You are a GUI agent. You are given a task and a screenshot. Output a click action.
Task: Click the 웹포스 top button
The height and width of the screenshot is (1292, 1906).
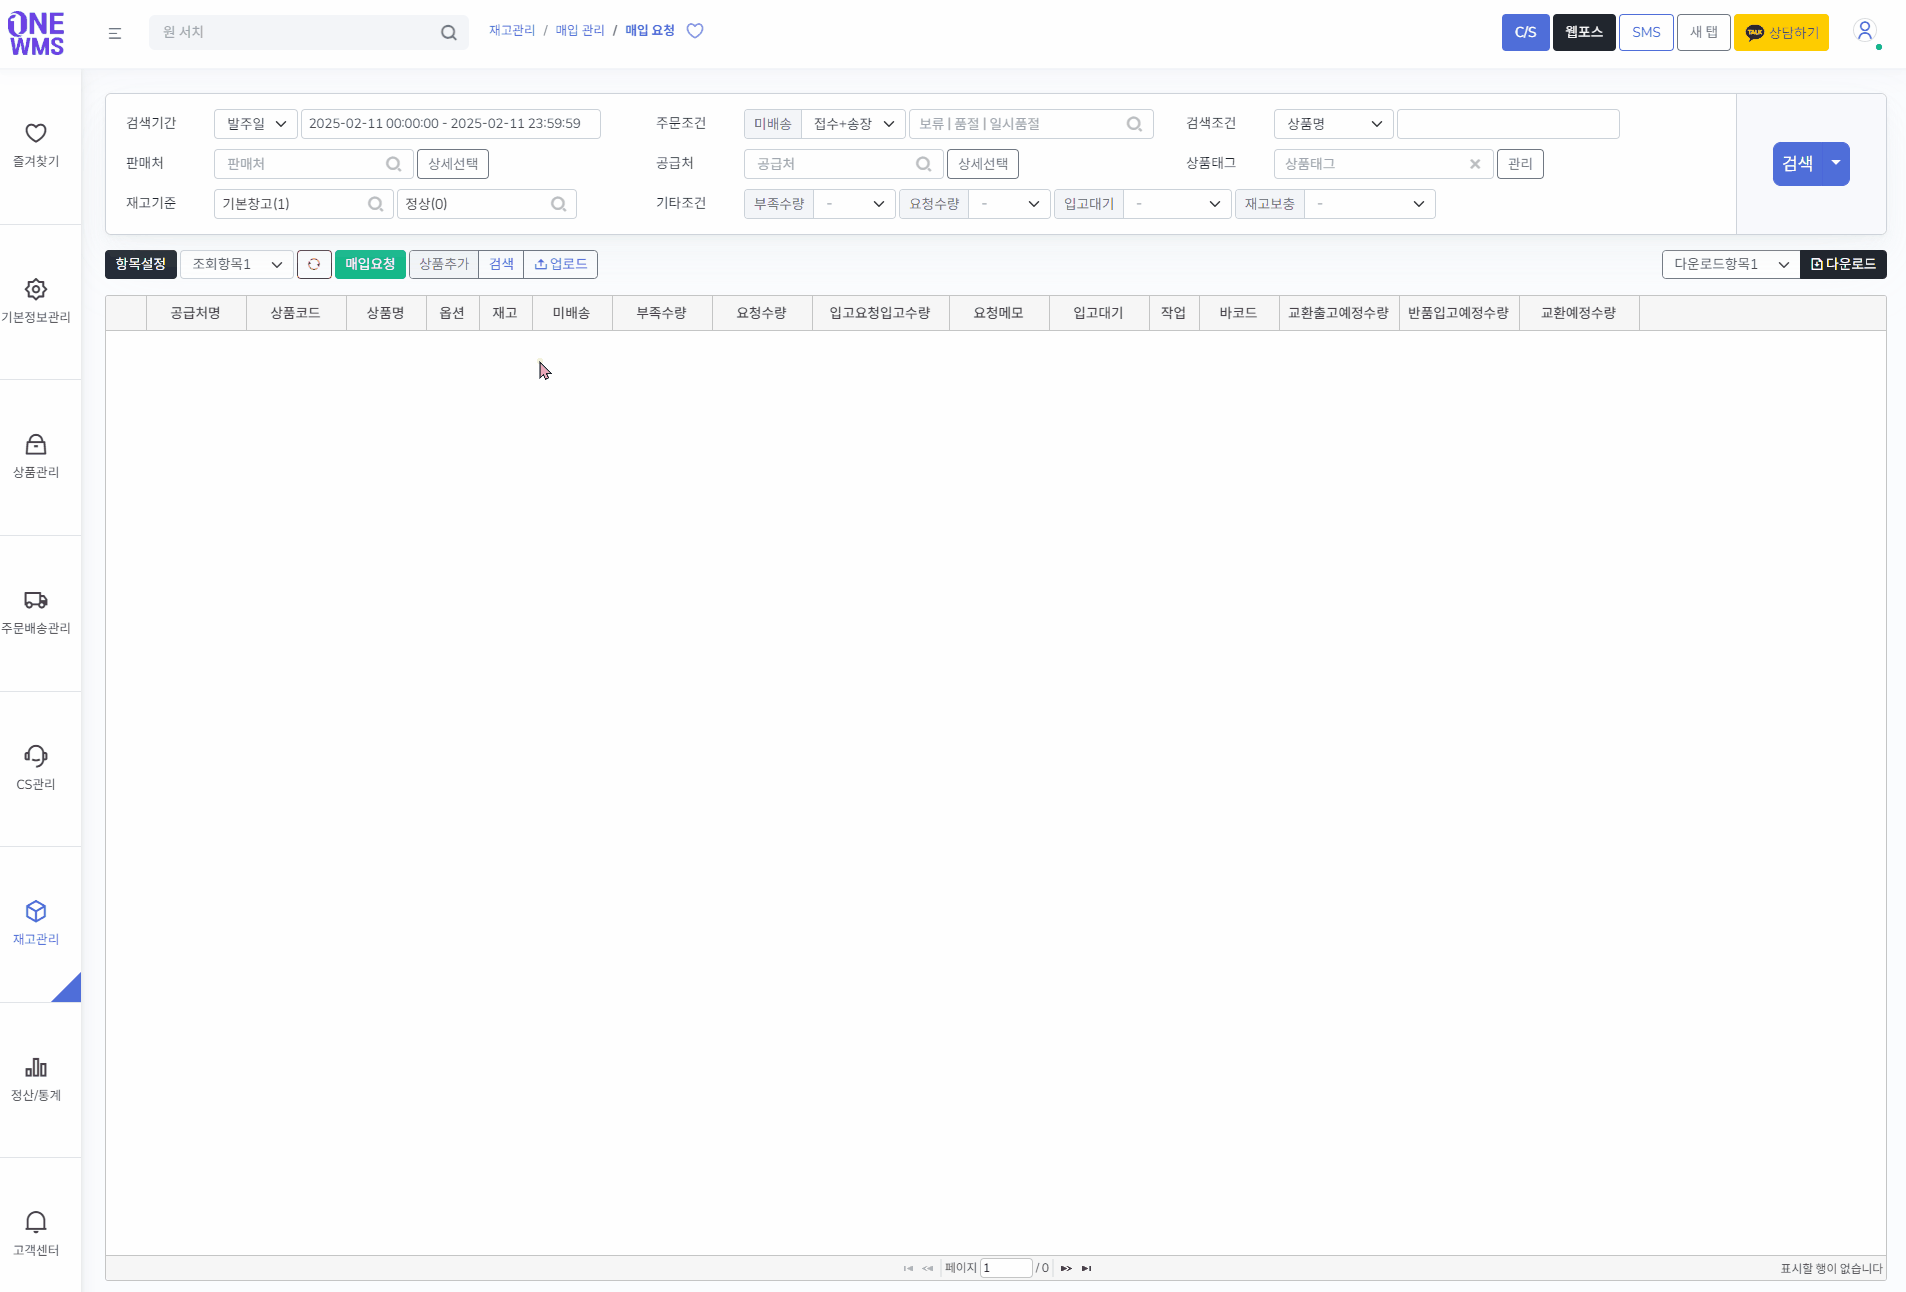pos(1584,32)
